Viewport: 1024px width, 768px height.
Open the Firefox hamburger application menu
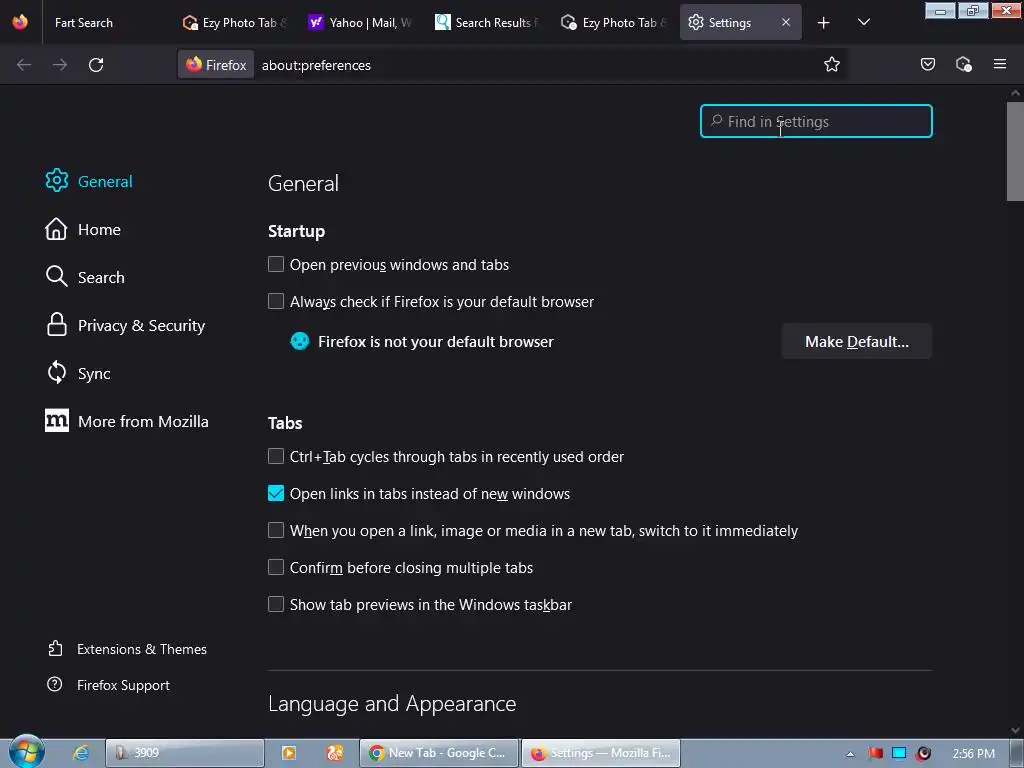pyautogui.click(x=1000, y=64)
